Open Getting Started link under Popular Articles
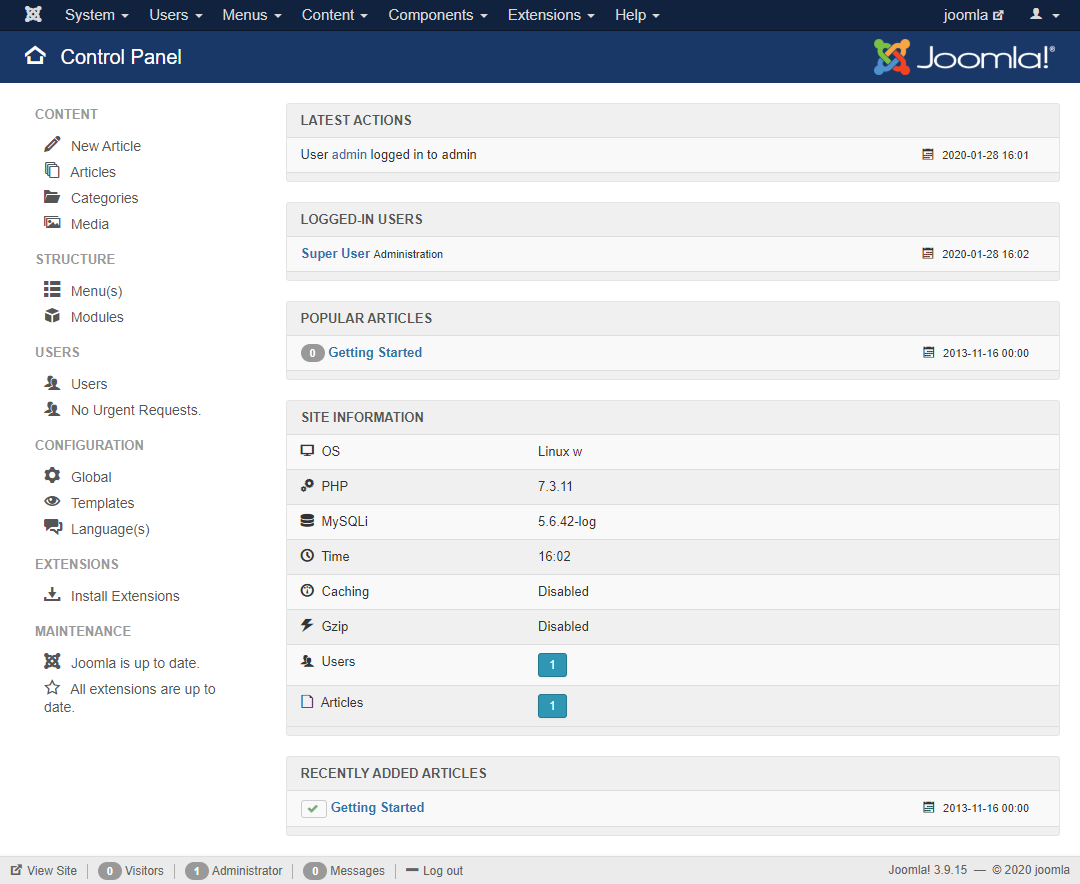The image size is (1080, 884). (375, 353)
